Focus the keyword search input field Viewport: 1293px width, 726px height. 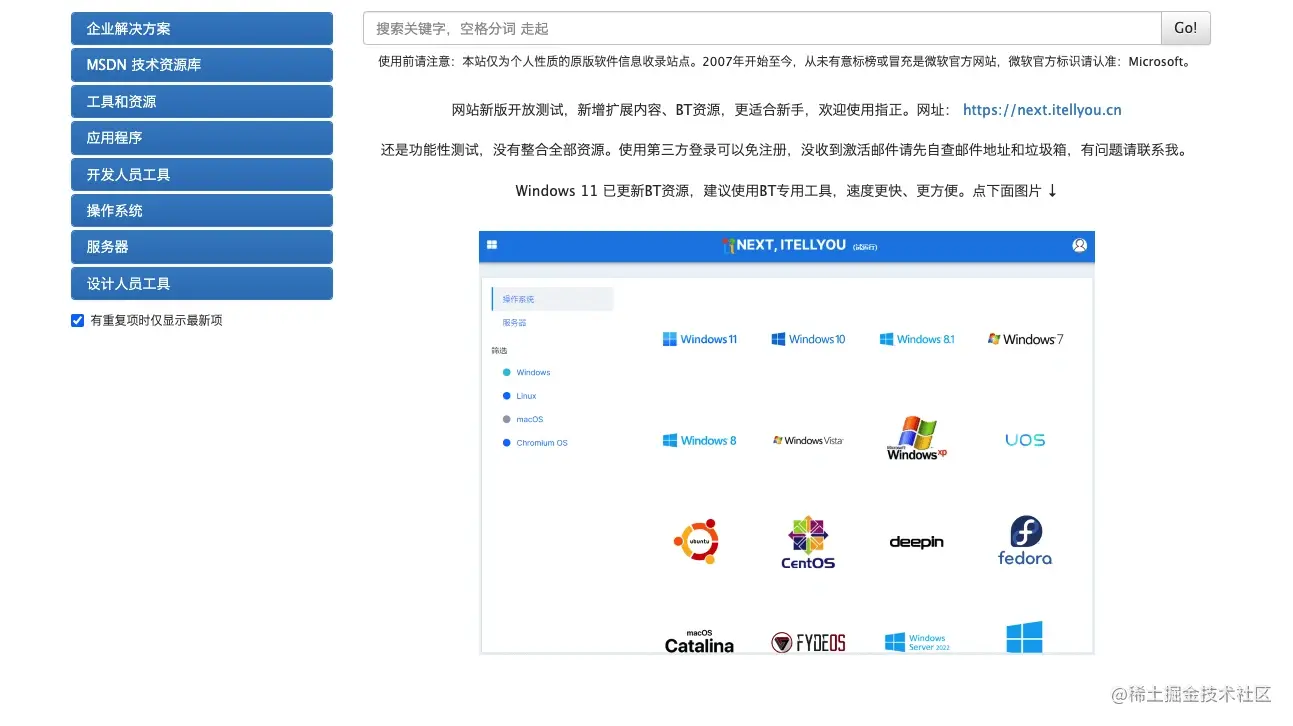(x=762, y=28)
